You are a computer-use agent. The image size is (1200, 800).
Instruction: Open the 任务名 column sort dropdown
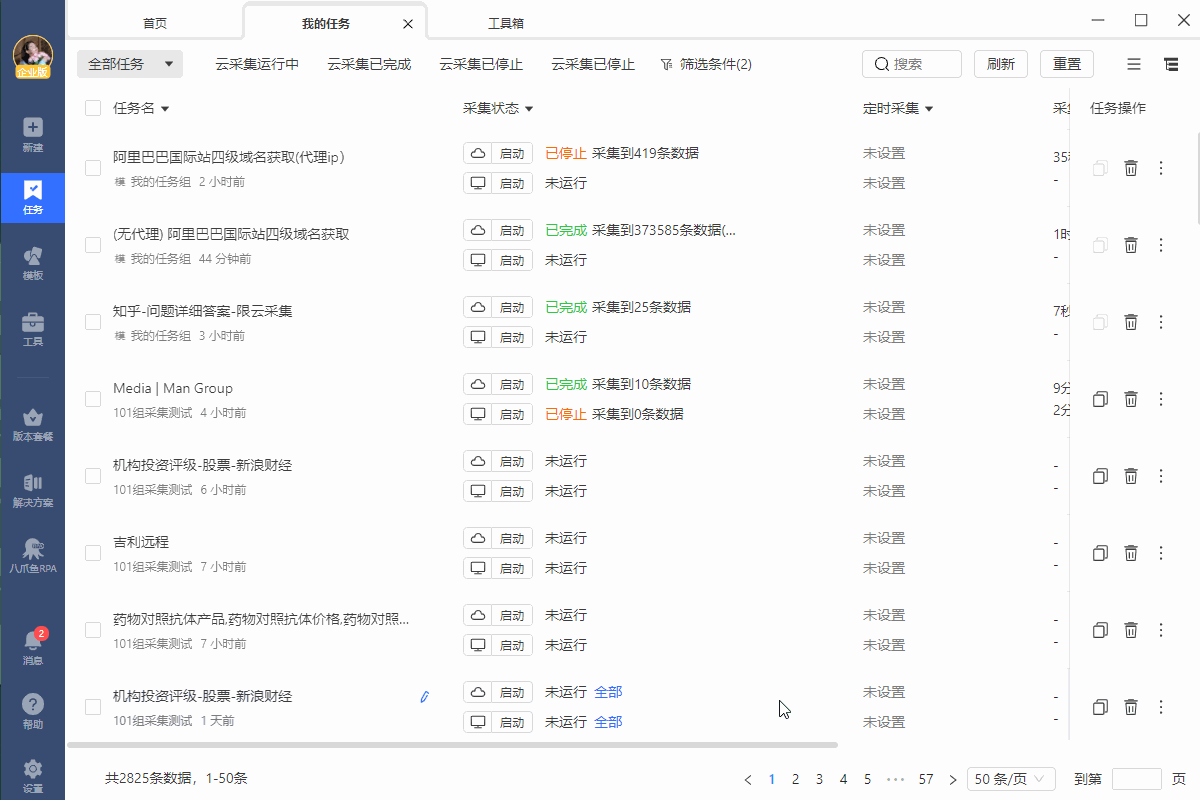coord(165,109)
